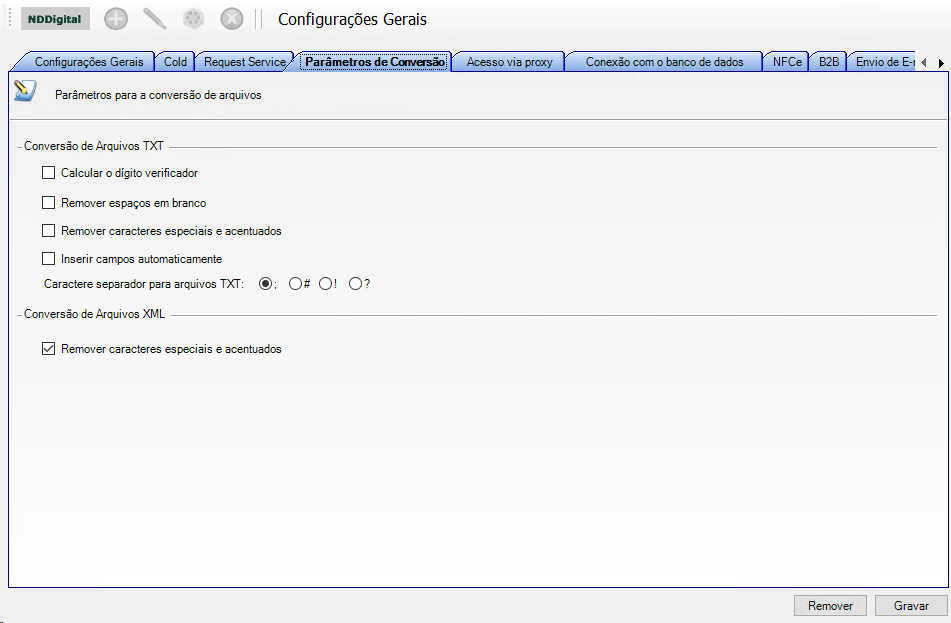Viewport: 951px width, 623px height.
Task: Check Remover espaços em branco
Action: 49,203
